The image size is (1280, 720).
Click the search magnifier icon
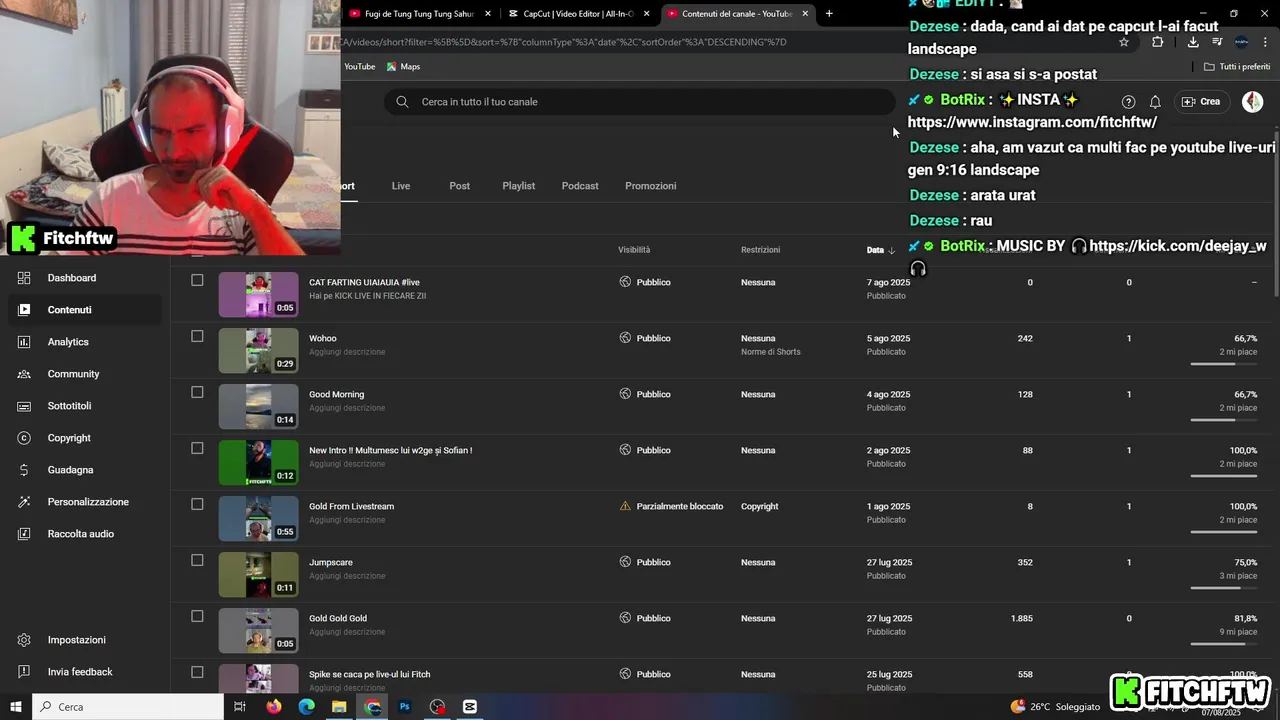click(402, 102)
